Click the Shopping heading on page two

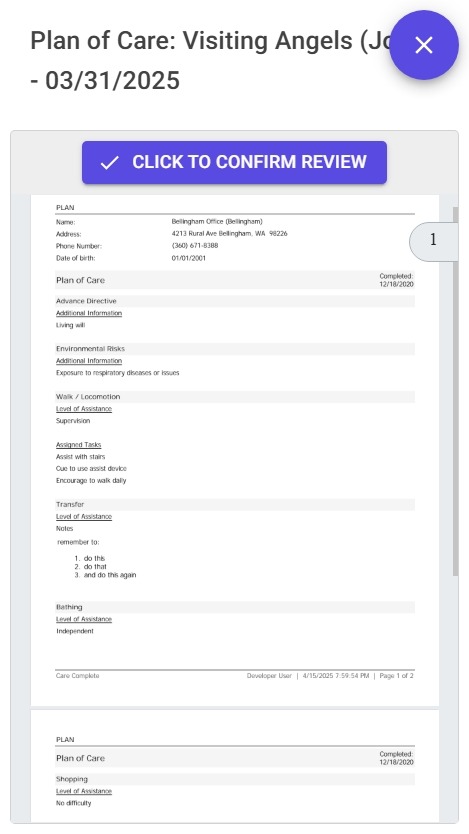click(x=72, y=779)
